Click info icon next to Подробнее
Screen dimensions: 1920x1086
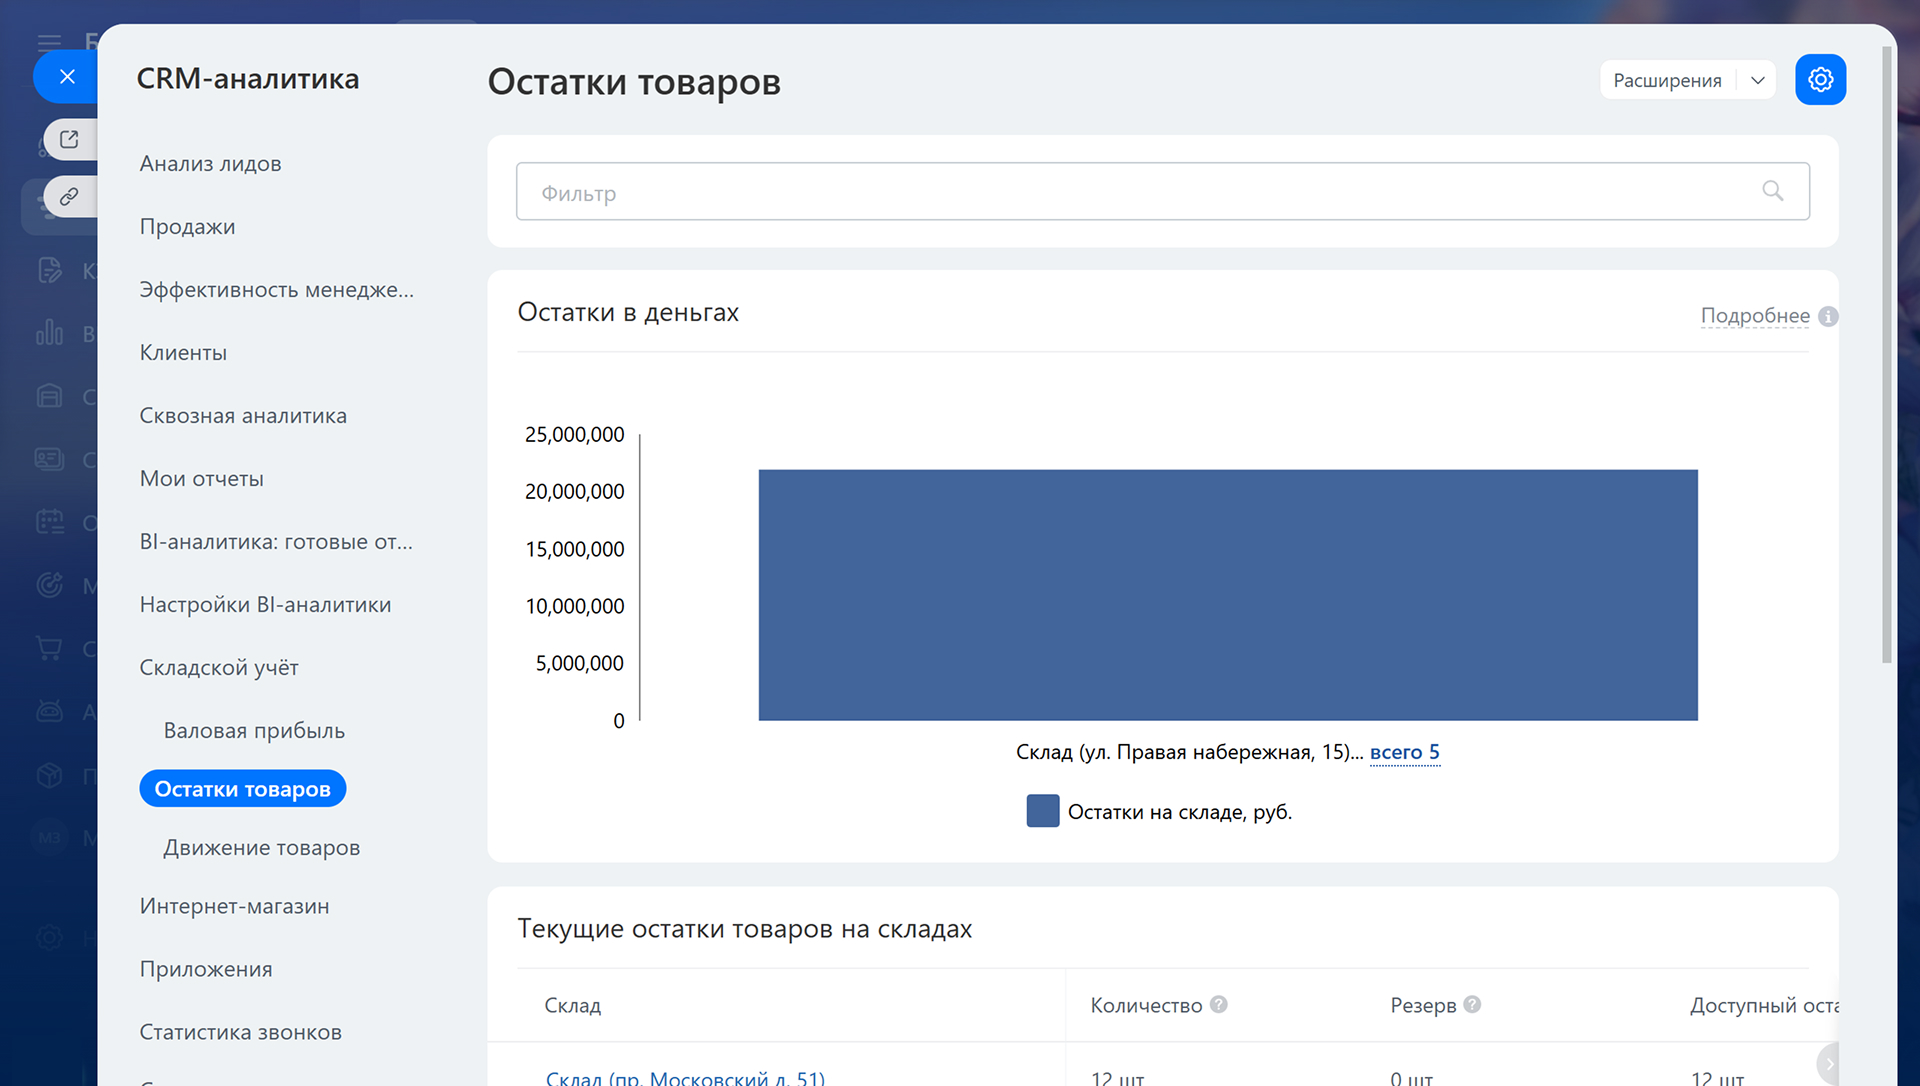click(x=1828, y=316)
